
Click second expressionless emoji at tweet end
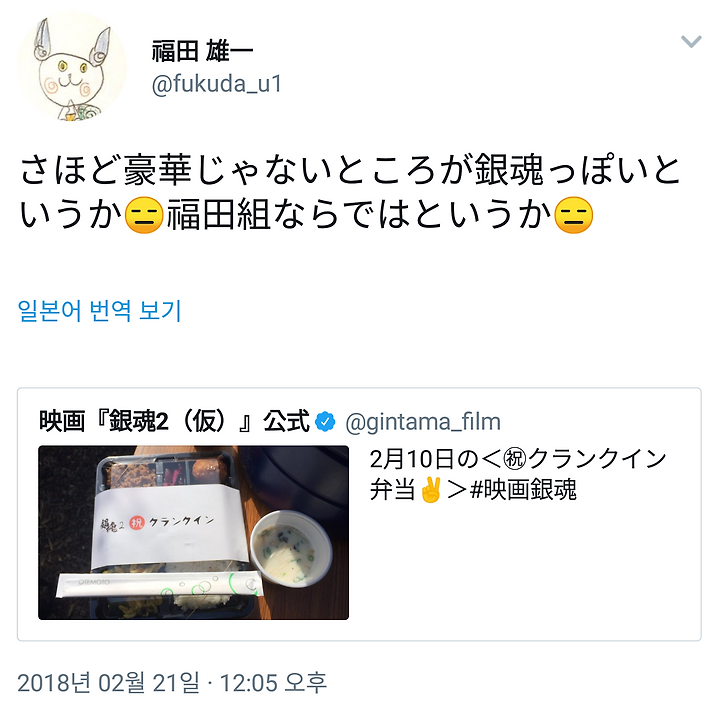click(574, 215)
